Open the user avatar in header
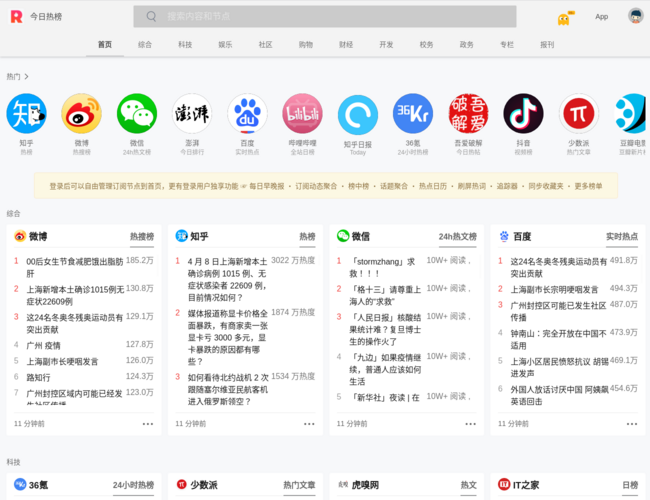Viewport: 650px width, 500px height. [x=635, y=16]
